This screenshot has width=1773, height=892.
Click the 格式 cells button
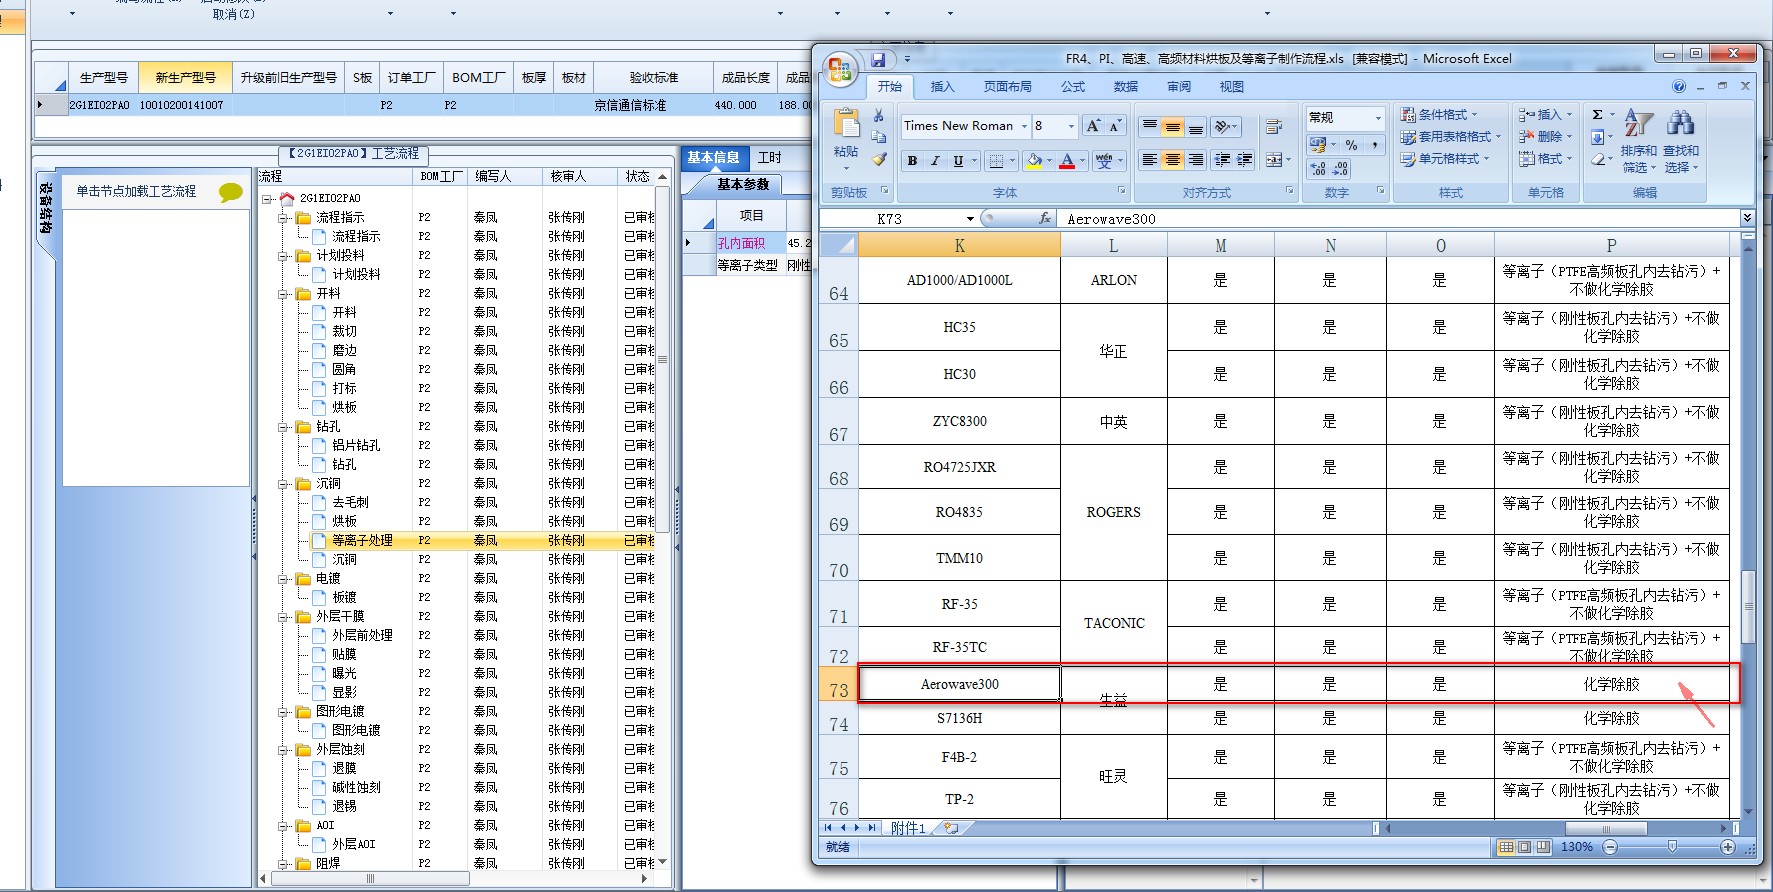[1544, 159]
